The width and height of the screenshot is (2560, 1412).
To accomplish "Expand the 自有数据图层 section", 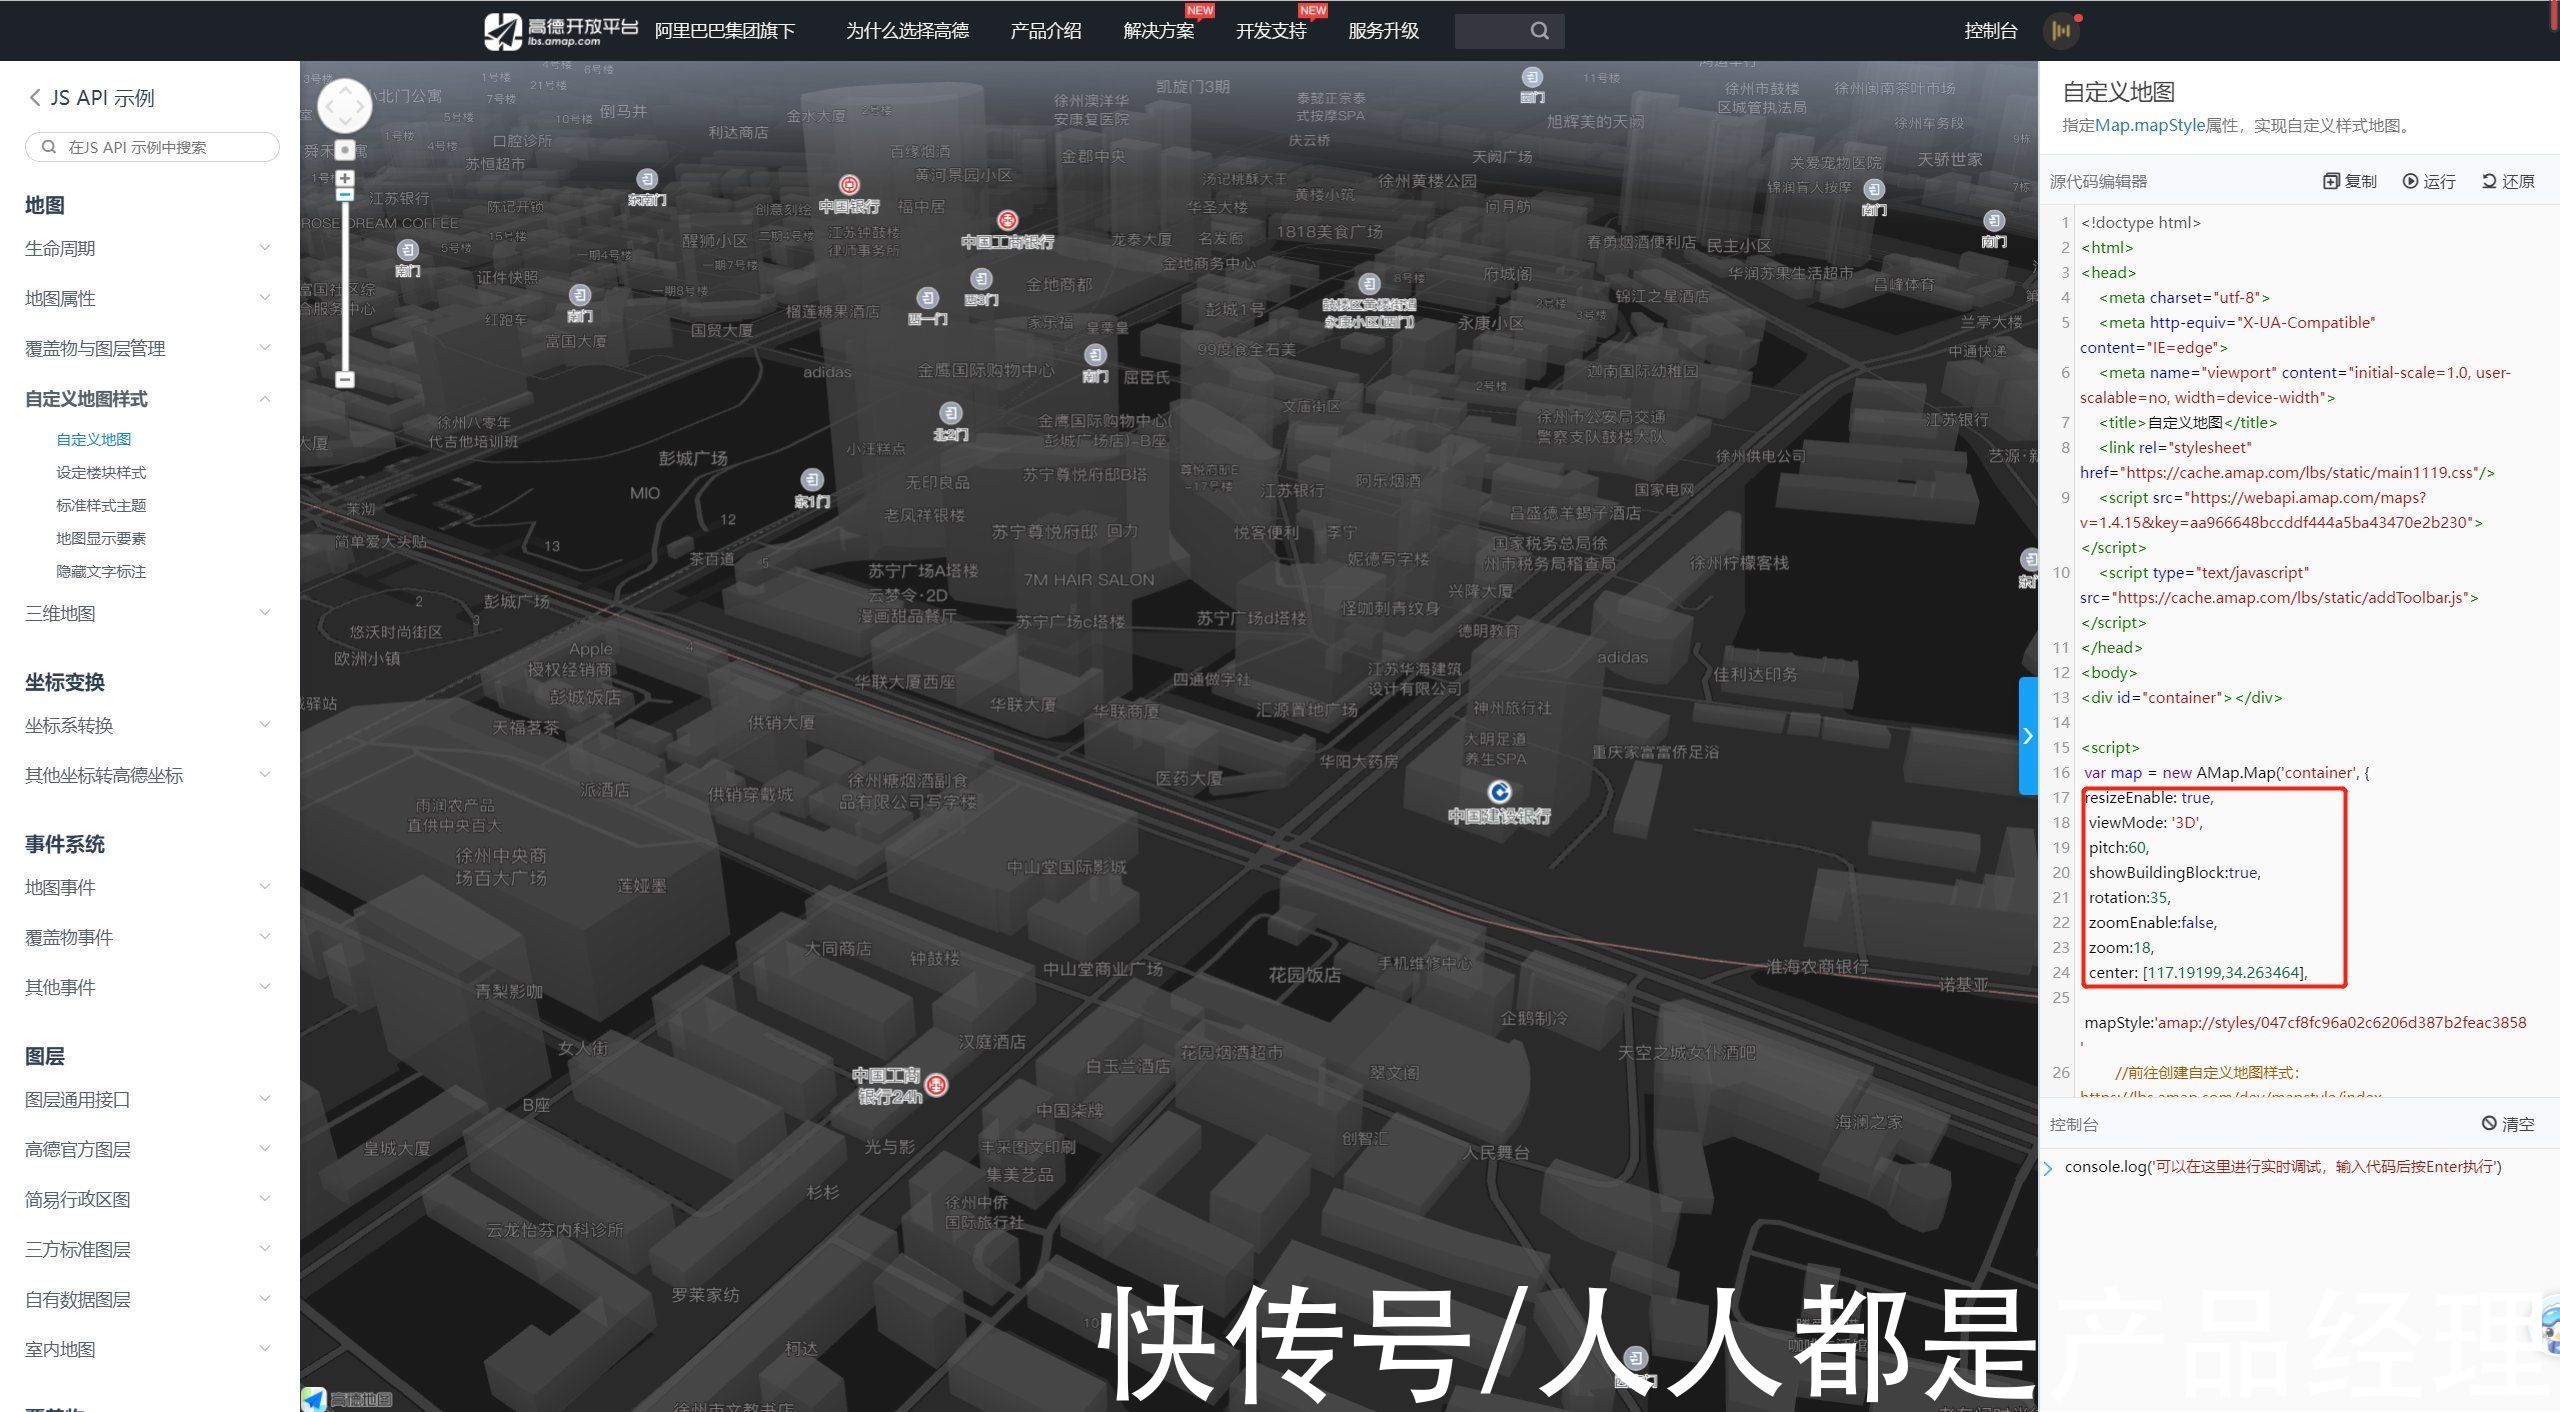I will point(149,1299).
